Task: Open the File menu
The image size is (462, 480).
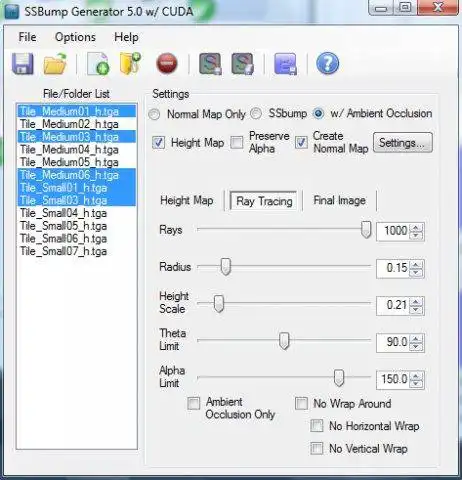Action: 27,37
